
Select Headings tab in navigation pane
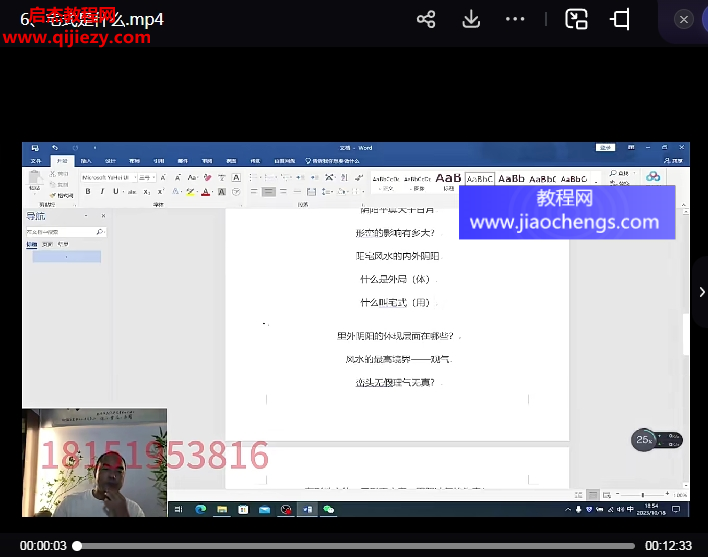pos(32,244)
